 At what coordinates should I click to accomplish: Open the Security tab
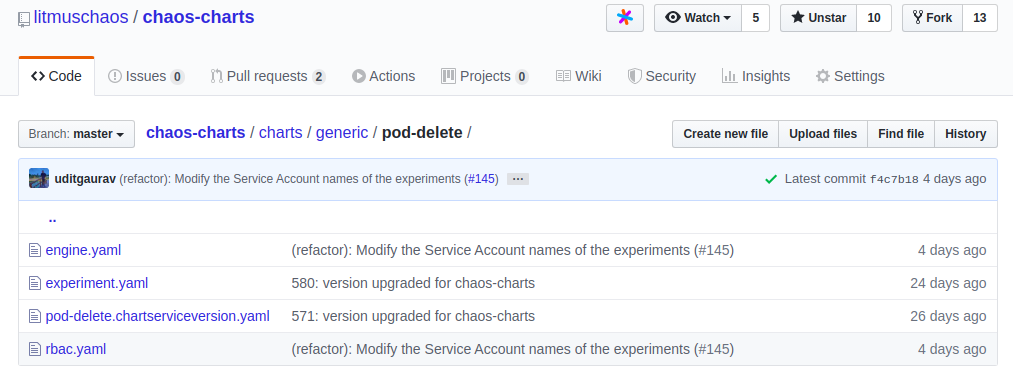click(662, 76)
